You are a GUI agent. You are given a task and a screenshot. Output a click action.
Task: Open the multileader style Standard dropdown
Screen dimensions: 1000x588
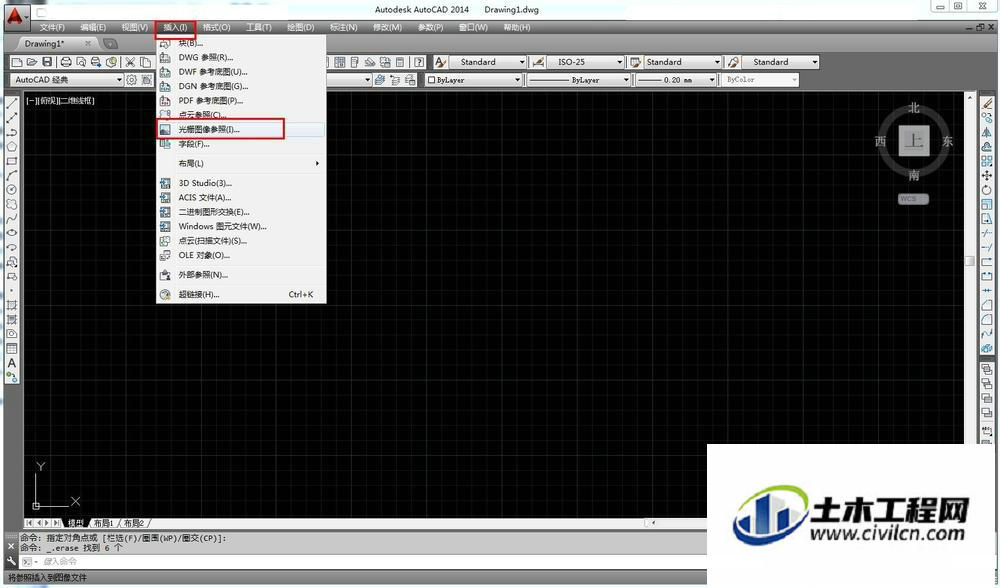780,62
